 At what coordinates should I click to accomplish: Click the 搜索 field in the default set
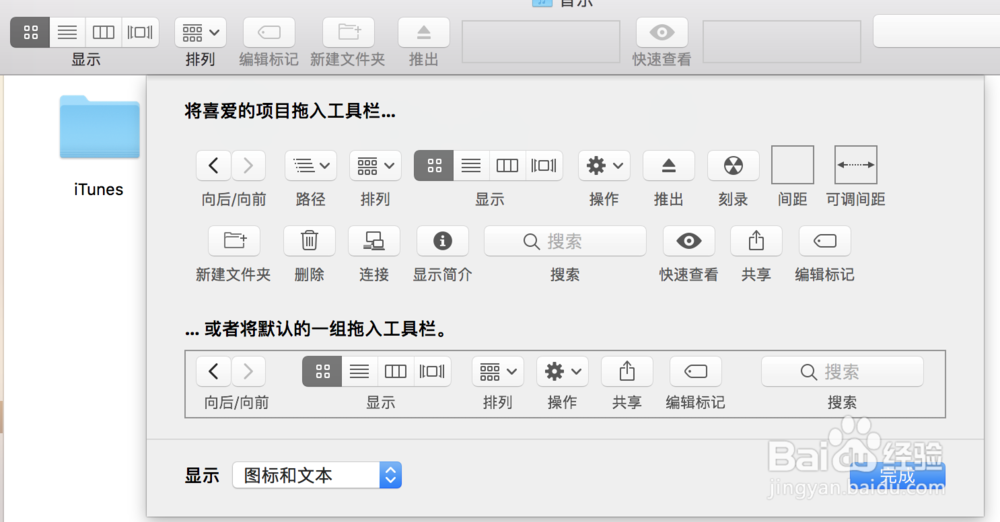(842, 371)
